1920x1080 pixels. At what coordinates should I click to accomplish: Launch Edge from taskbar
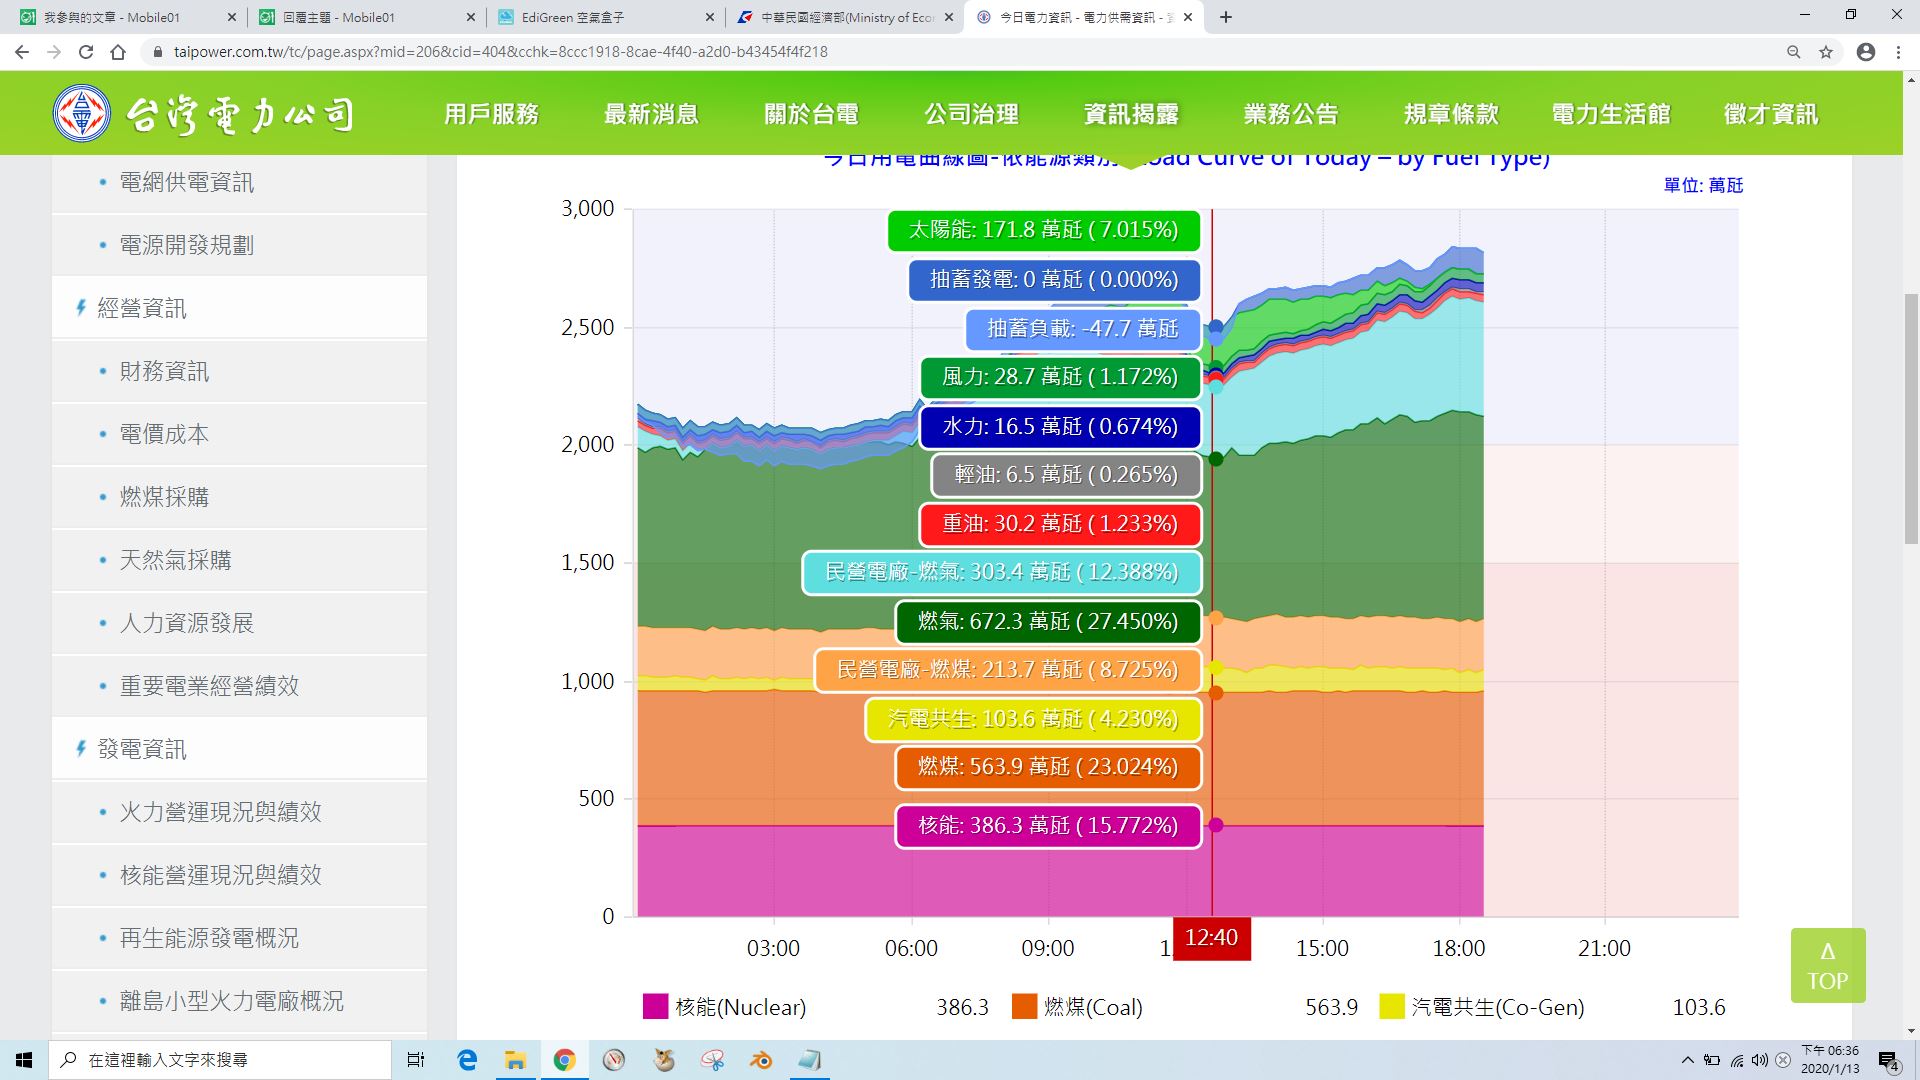(467, 1060)
